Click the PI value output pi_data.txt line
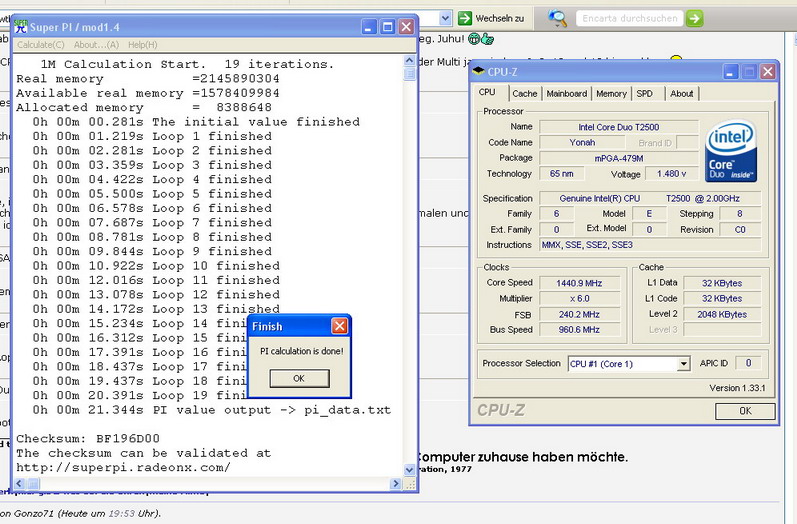Image resolution: width=797 pixels, height=524 pixels. tap(212, 410)
